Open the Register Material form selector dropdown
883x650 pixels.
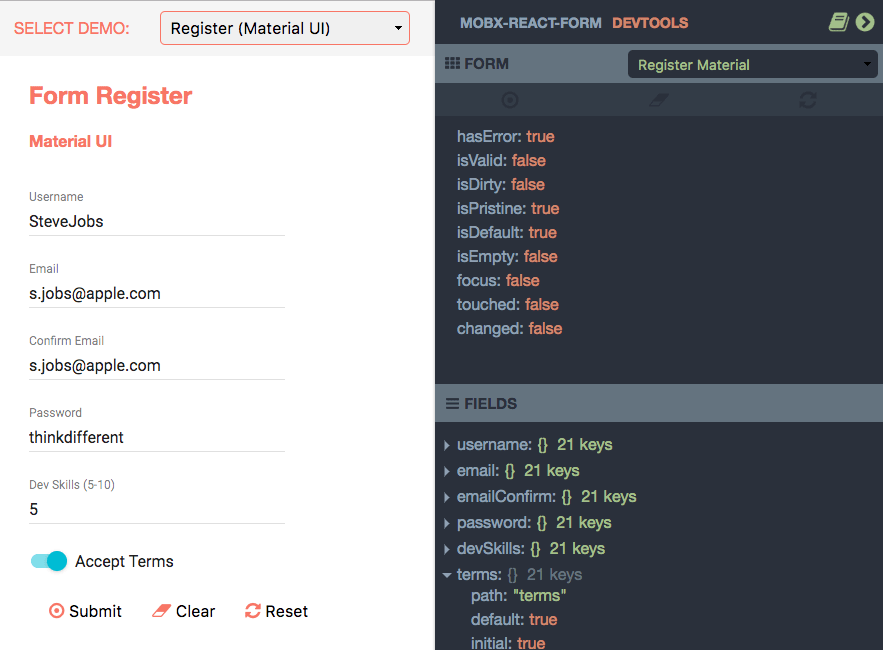[x=752, y=63]
